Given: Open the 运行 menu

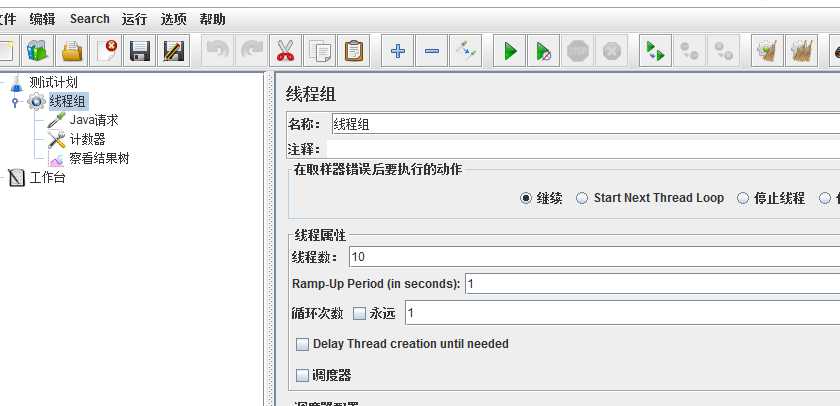Looking at the screenshot, I should tap(134, 19).
